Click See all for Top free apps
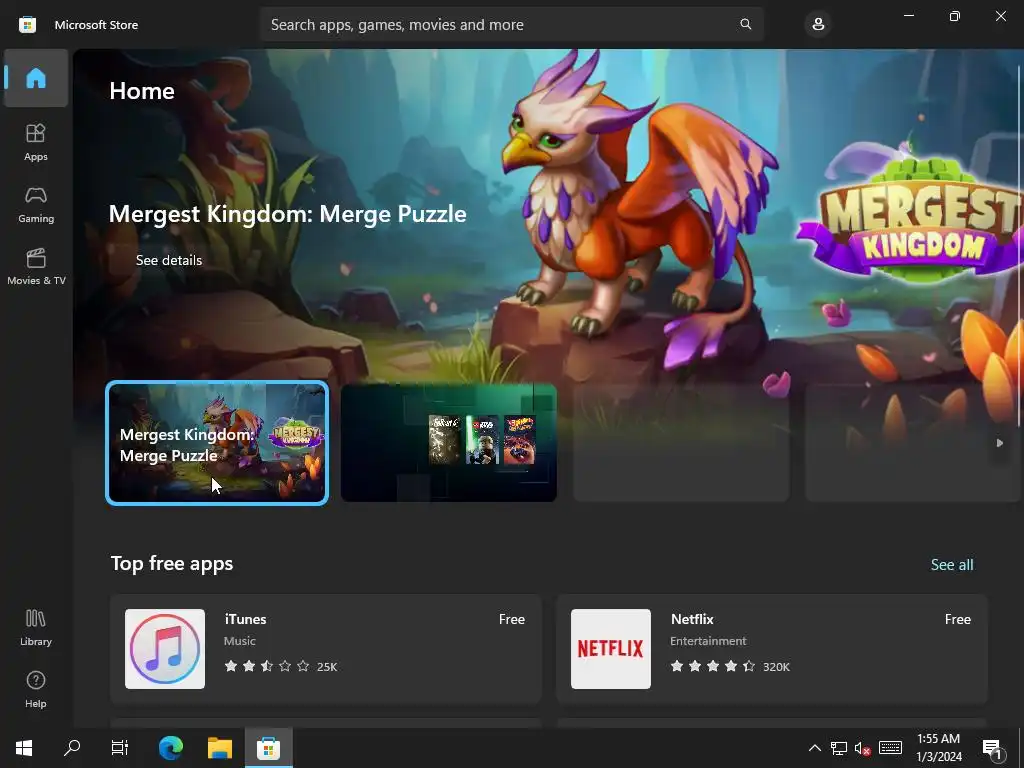The image size is (1024, 768). click(952, 564)
